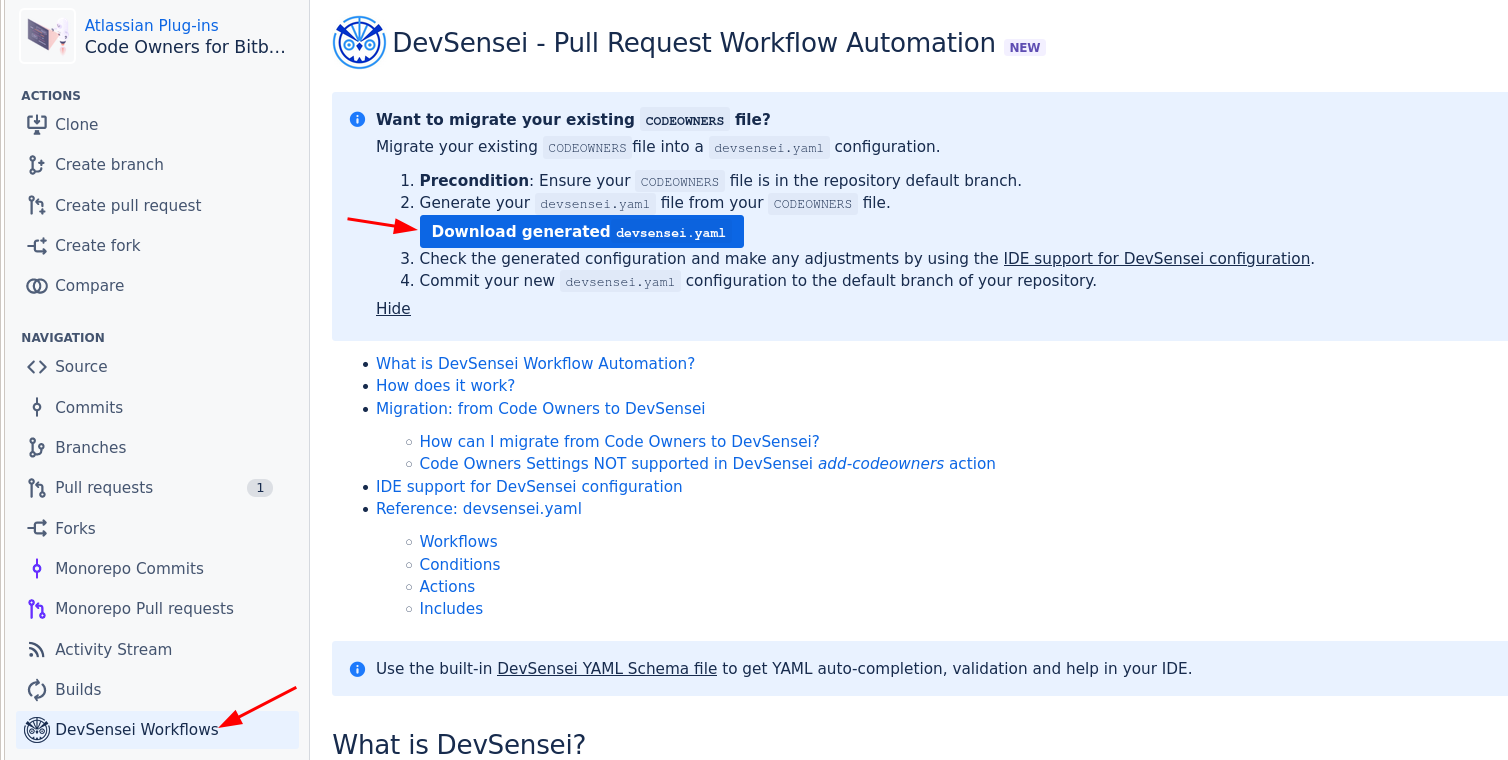
Task: Hide the CODEOWNERS migration notice
Action: coord(393,308)
